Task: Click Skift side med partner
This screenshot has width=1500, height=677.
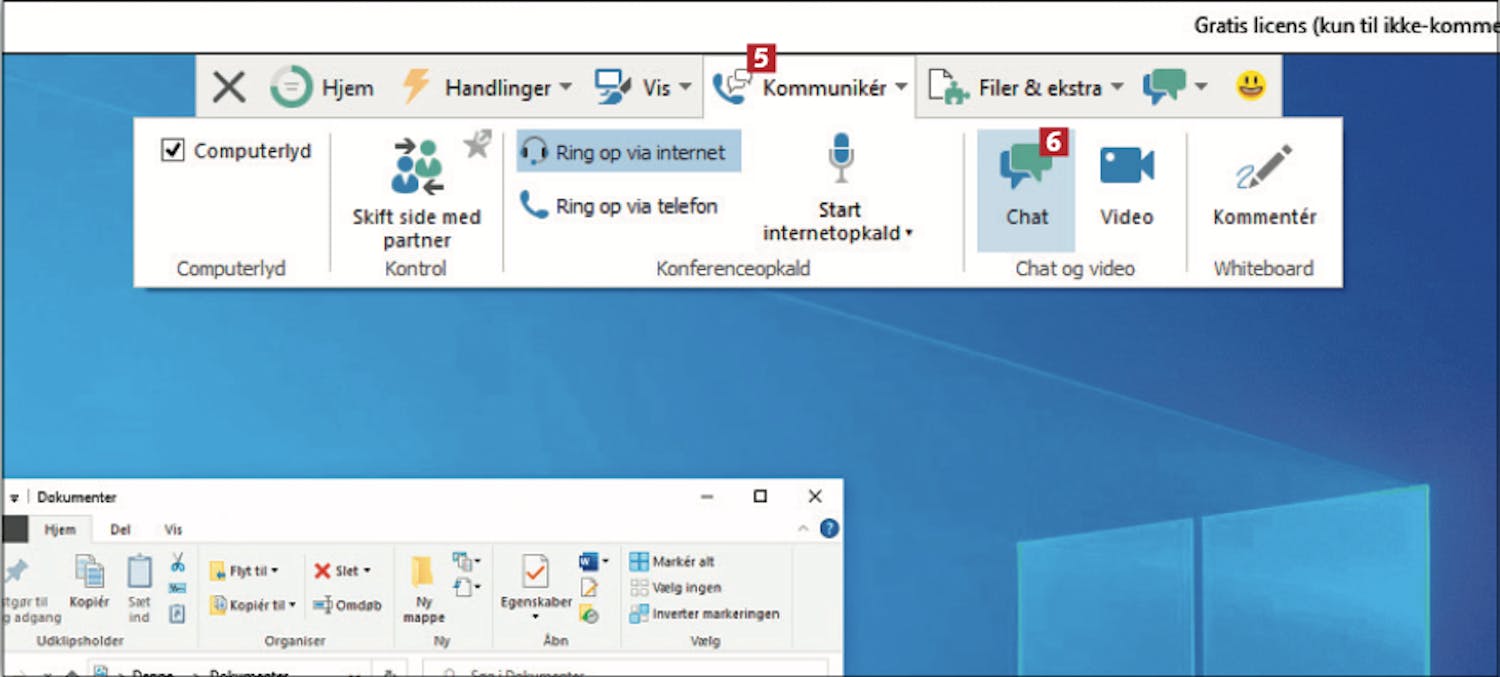Action: pyautogui.click(x=417, y=192)
